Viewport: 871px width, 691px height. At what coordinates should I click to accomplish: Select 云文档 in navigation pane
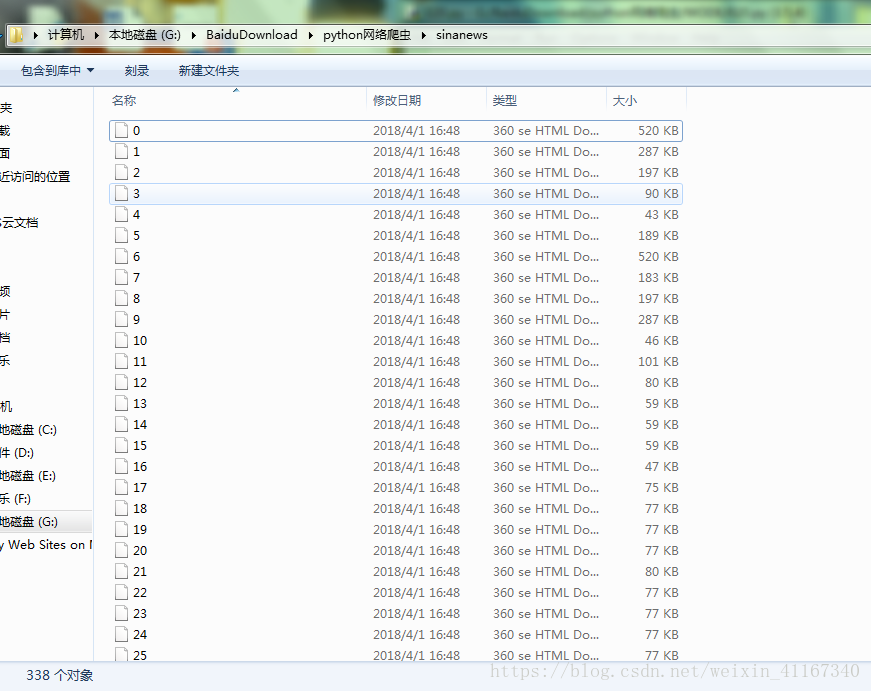(19, 223)
